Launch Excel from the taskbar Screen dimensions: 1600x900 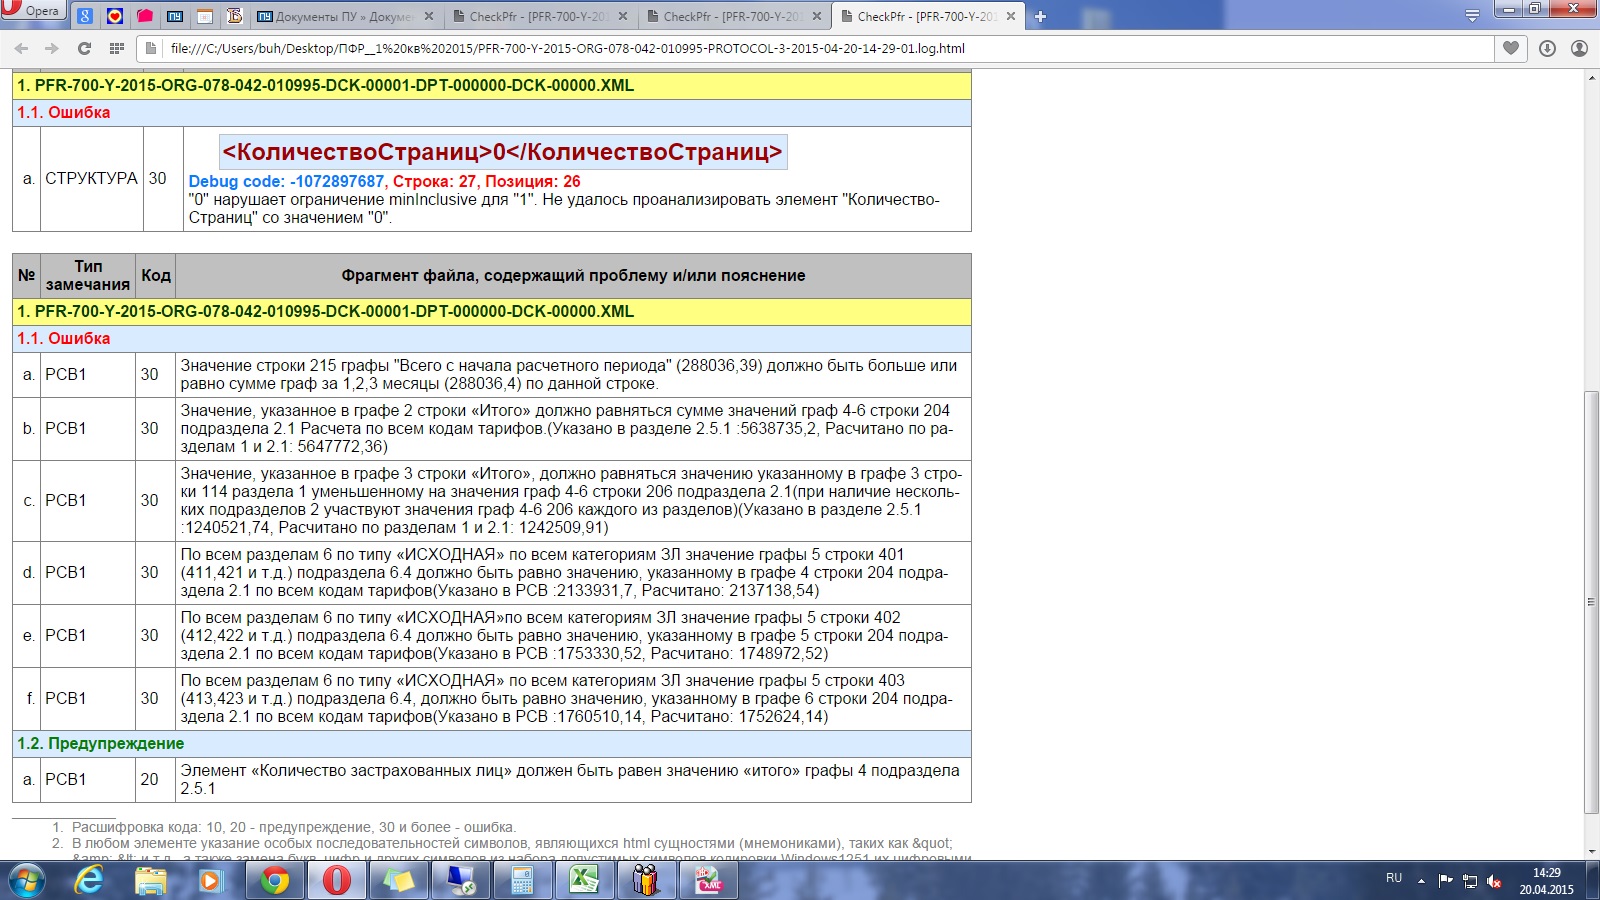click(x=584, y=880)
